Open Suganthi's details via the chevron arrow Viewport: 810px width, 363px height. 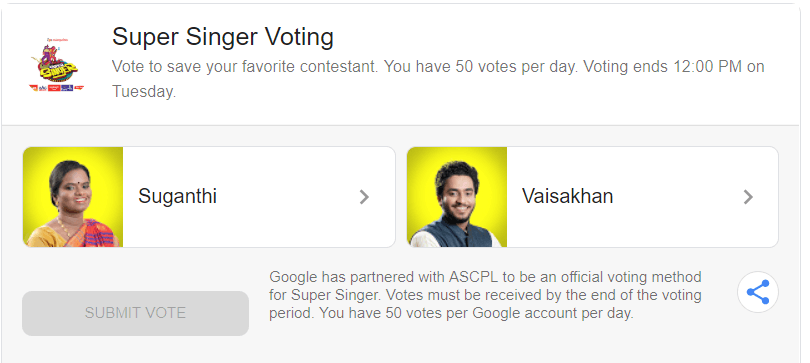364,197
